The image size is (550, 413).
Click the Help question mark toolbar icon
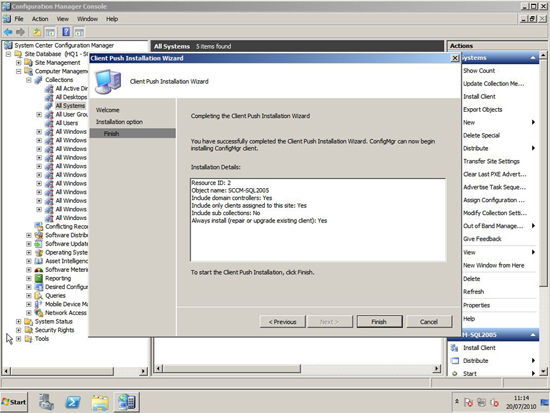(66, 32)
